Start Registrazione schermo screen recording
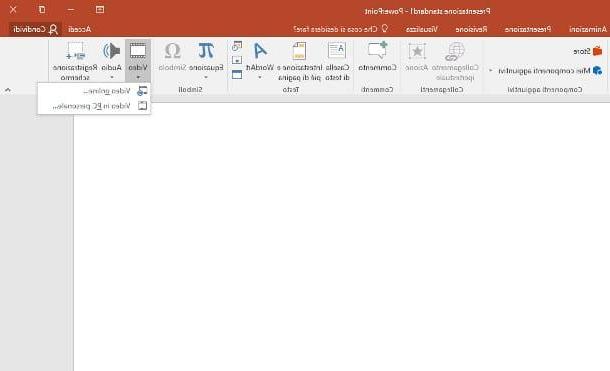The image size is (610, 371). 75,60
